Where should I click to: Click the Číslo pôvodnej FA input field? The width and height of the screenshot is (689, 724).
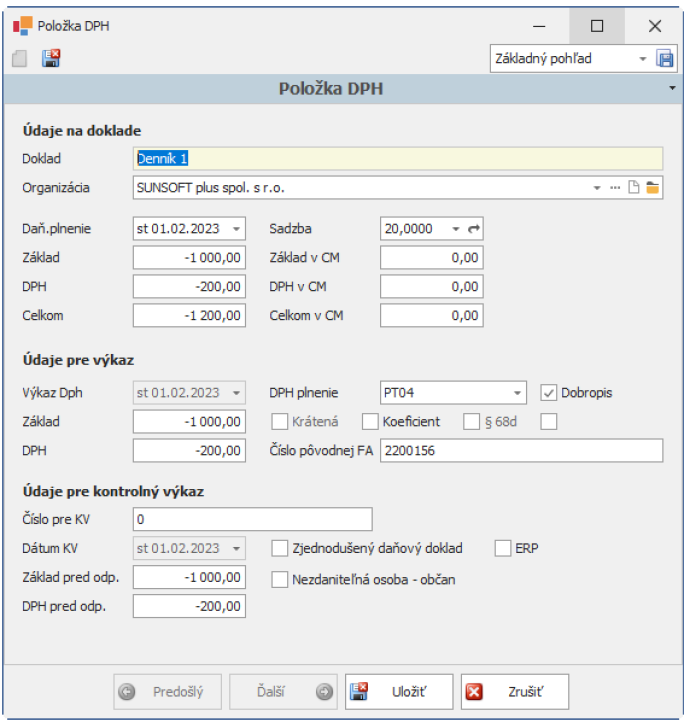(520, 451)
